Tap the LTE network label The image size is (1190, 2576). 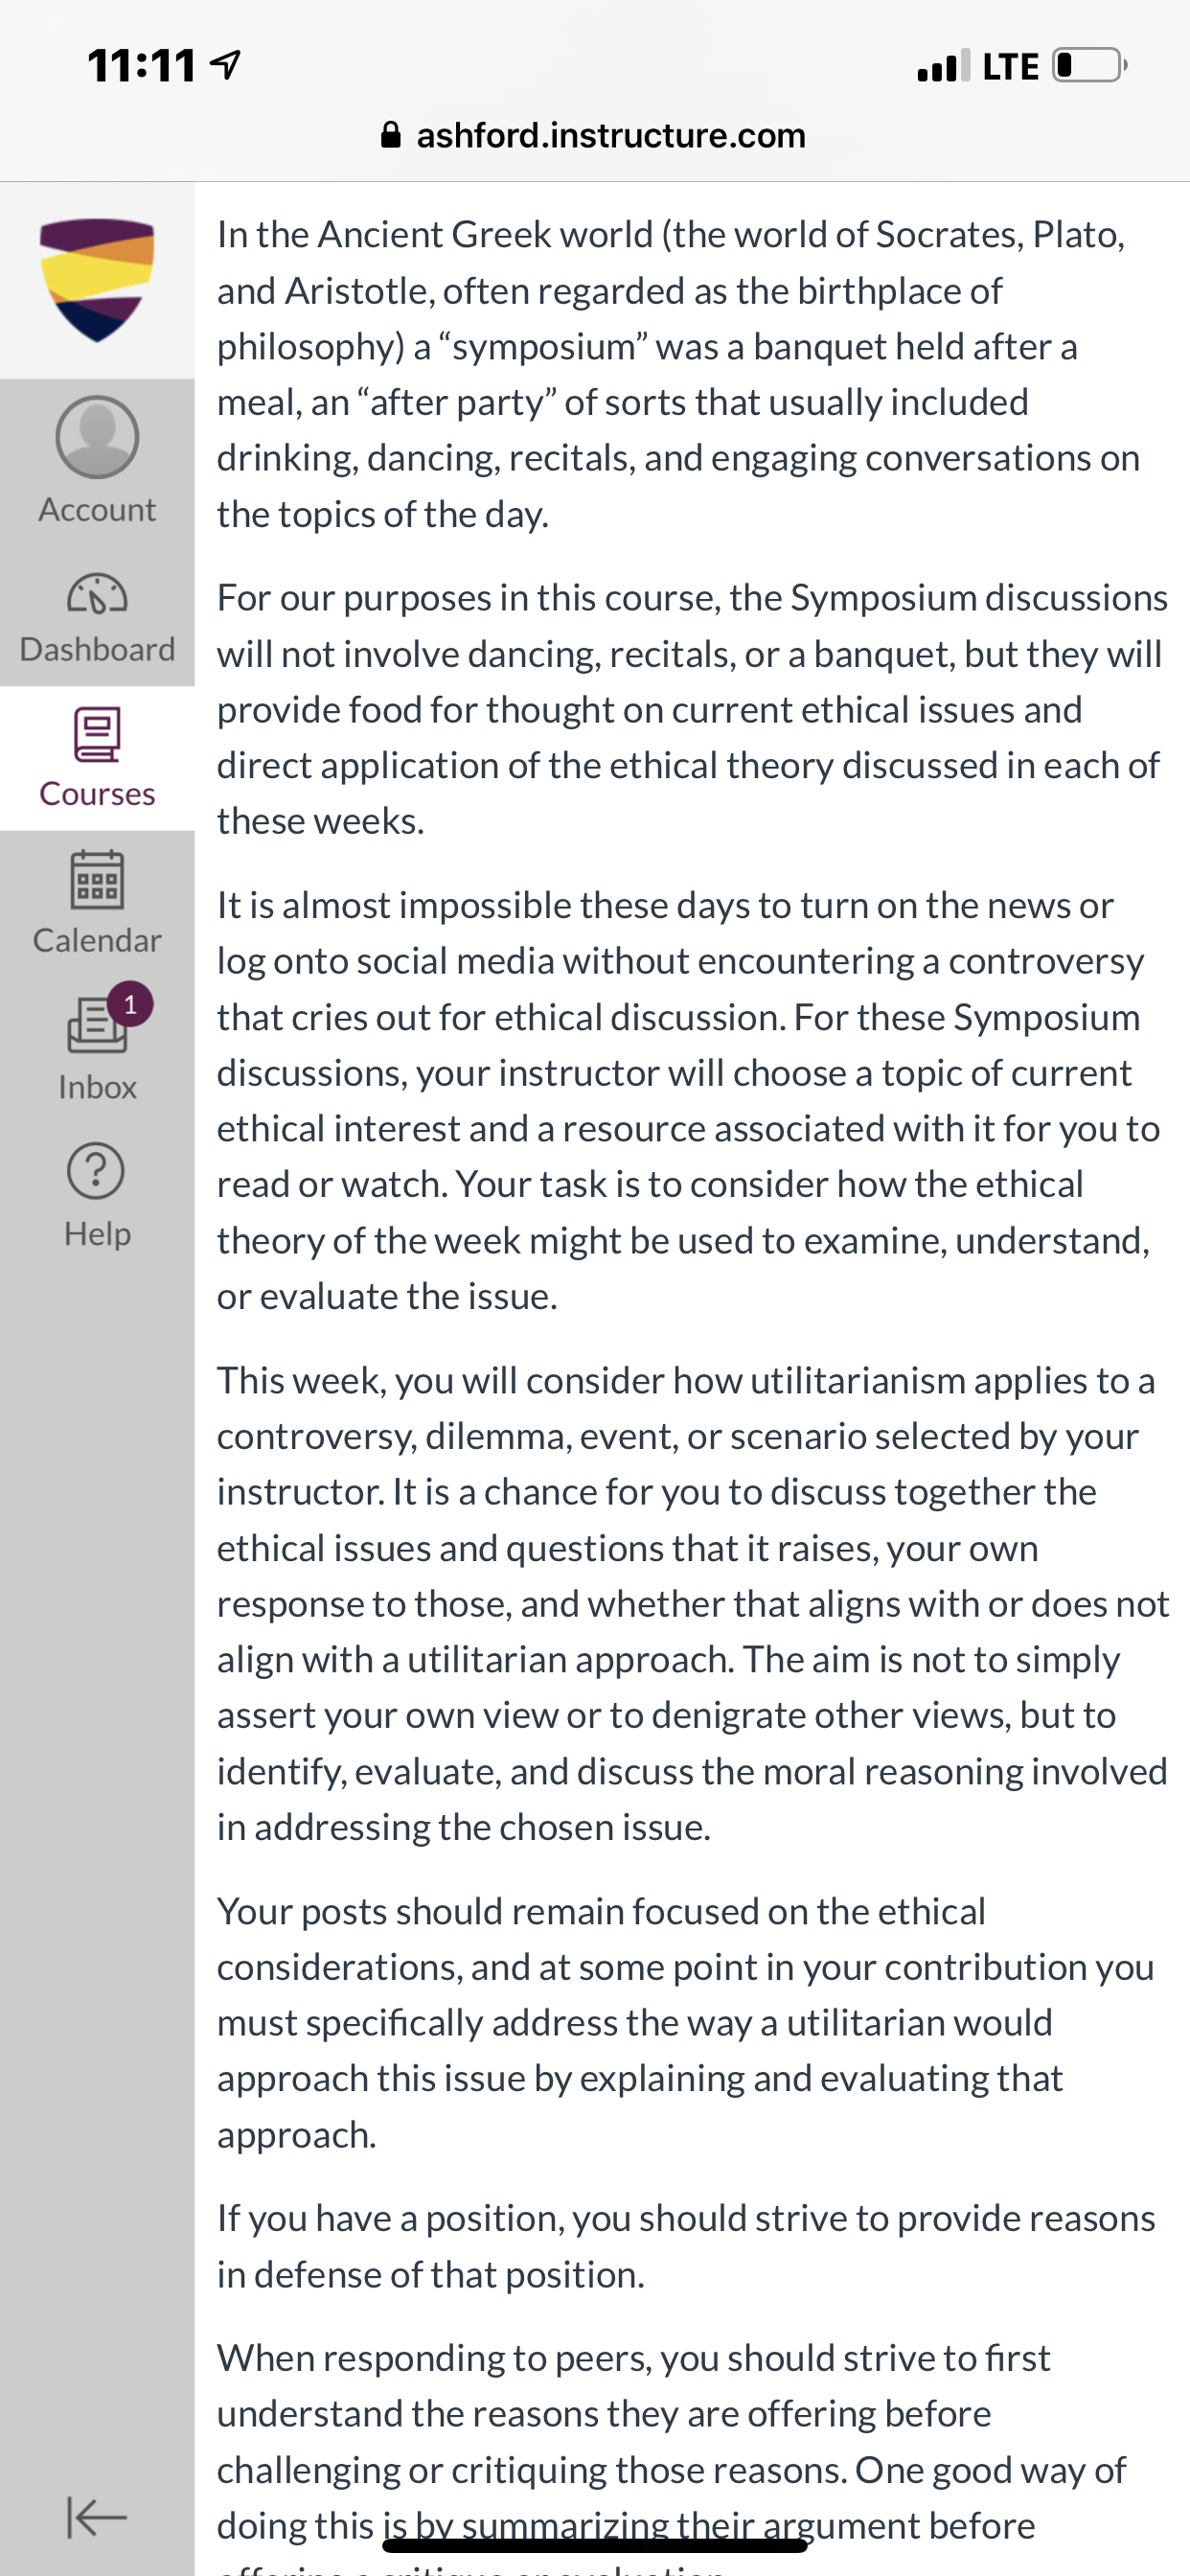coord(1011,66)
